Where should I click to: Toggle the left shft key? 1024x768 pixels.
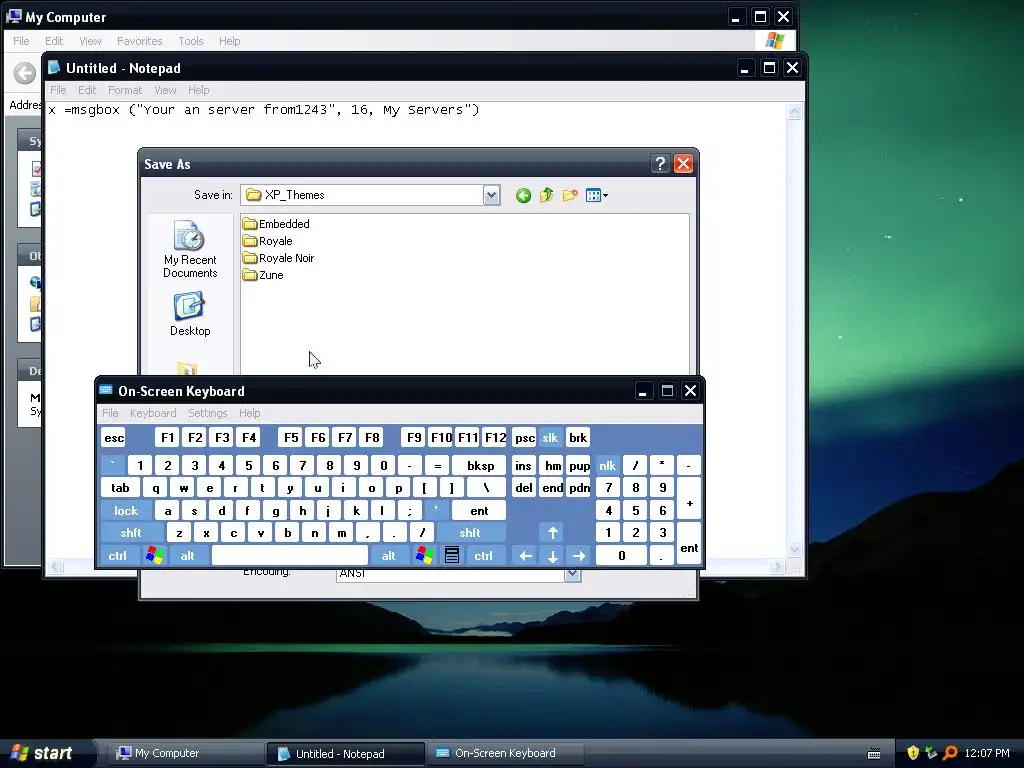[x=131, y=533]
